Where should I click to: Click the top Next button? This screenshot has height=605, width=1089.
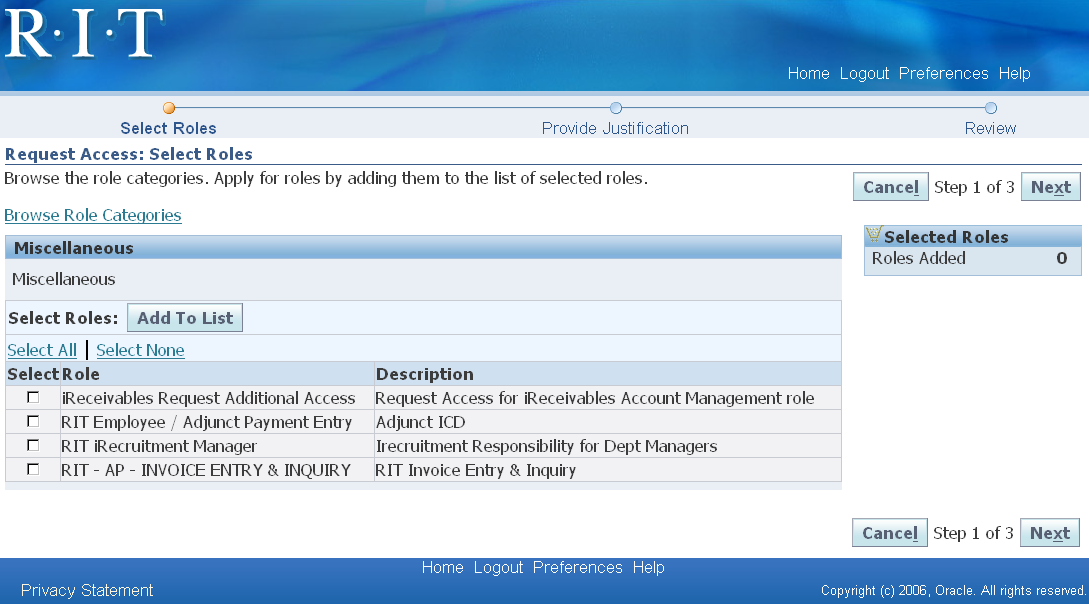point(1050,187)
